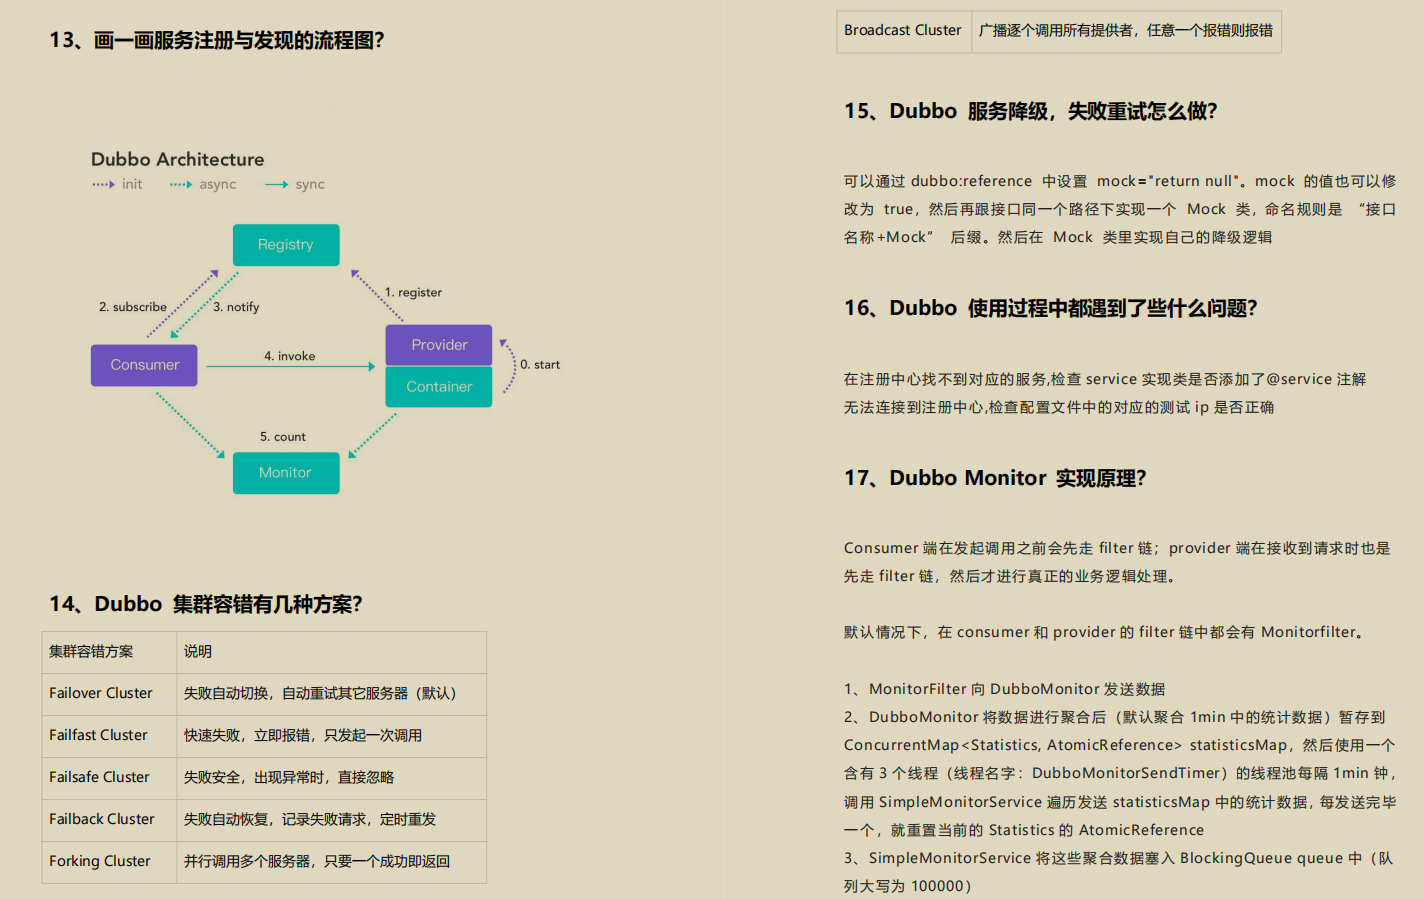Click the line starting '先走 filter 链'

pos(1012,576)
